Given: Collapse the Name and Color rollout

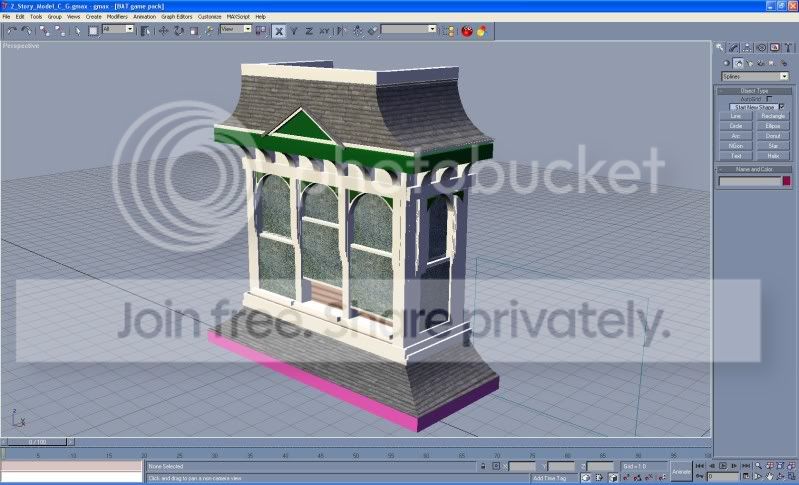Looking at the screenshot, I should [755, 169].
